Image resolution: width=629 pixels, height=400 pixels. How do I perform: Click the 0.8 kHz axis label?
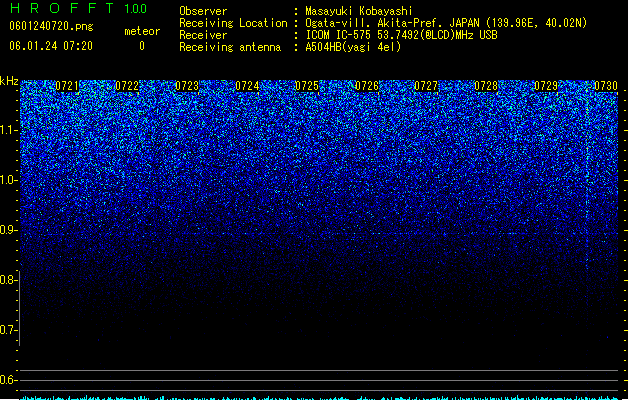point(8,280)
